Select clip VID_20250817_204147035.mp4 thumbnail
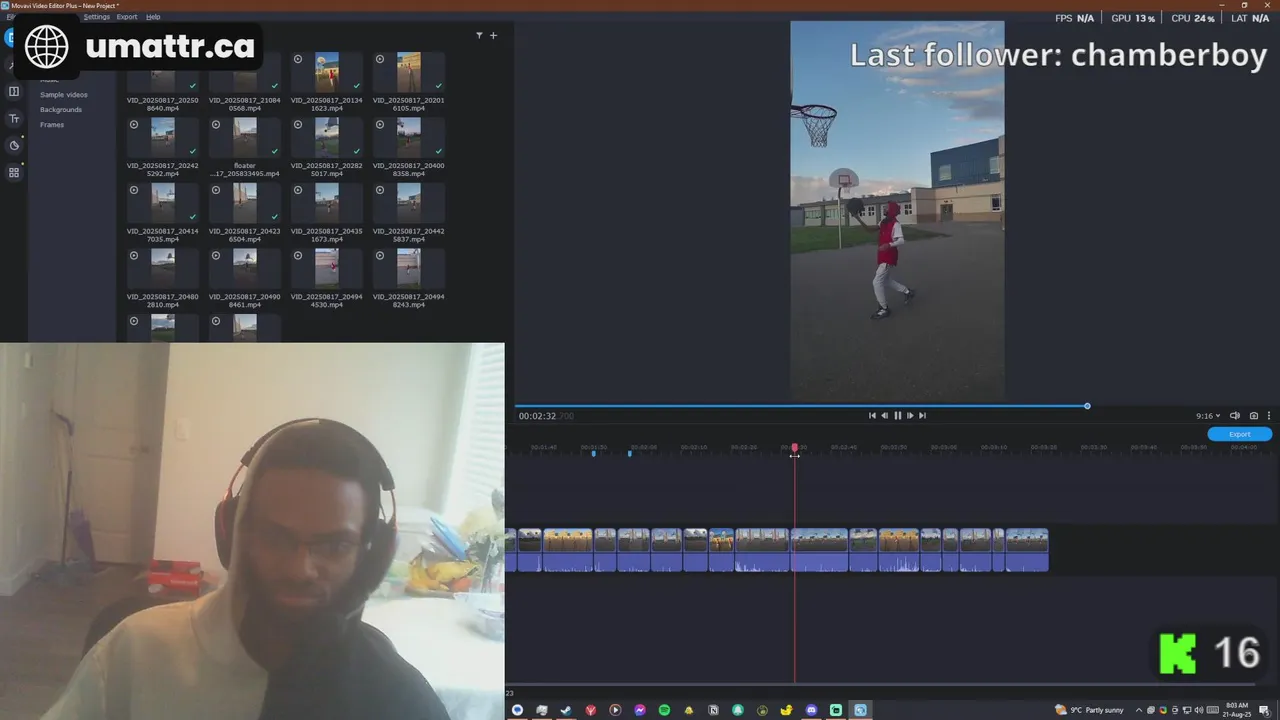This screenshot has height=720, width=1280. point(163,203)
